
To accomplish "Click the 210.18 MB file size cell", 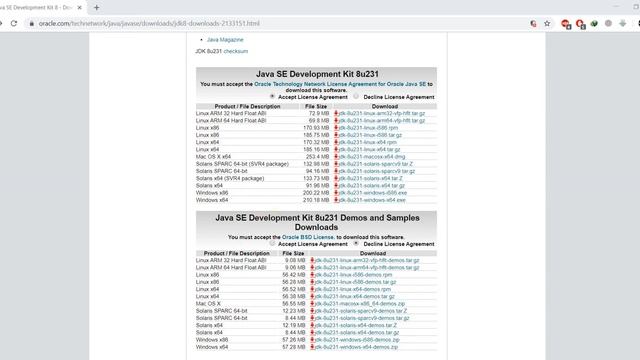I will pos(316,200).
